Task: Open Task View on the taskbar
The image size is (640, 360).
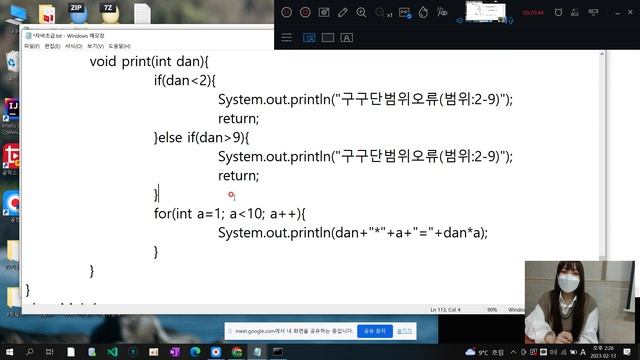Action: coord(50,351)
